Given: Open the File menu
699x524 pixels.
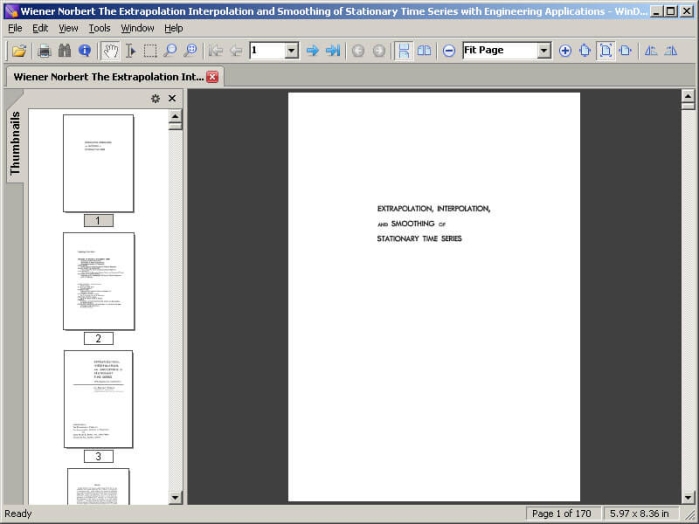Looking at the screenshot, I should pyautogui.click(x=15, y=28).
